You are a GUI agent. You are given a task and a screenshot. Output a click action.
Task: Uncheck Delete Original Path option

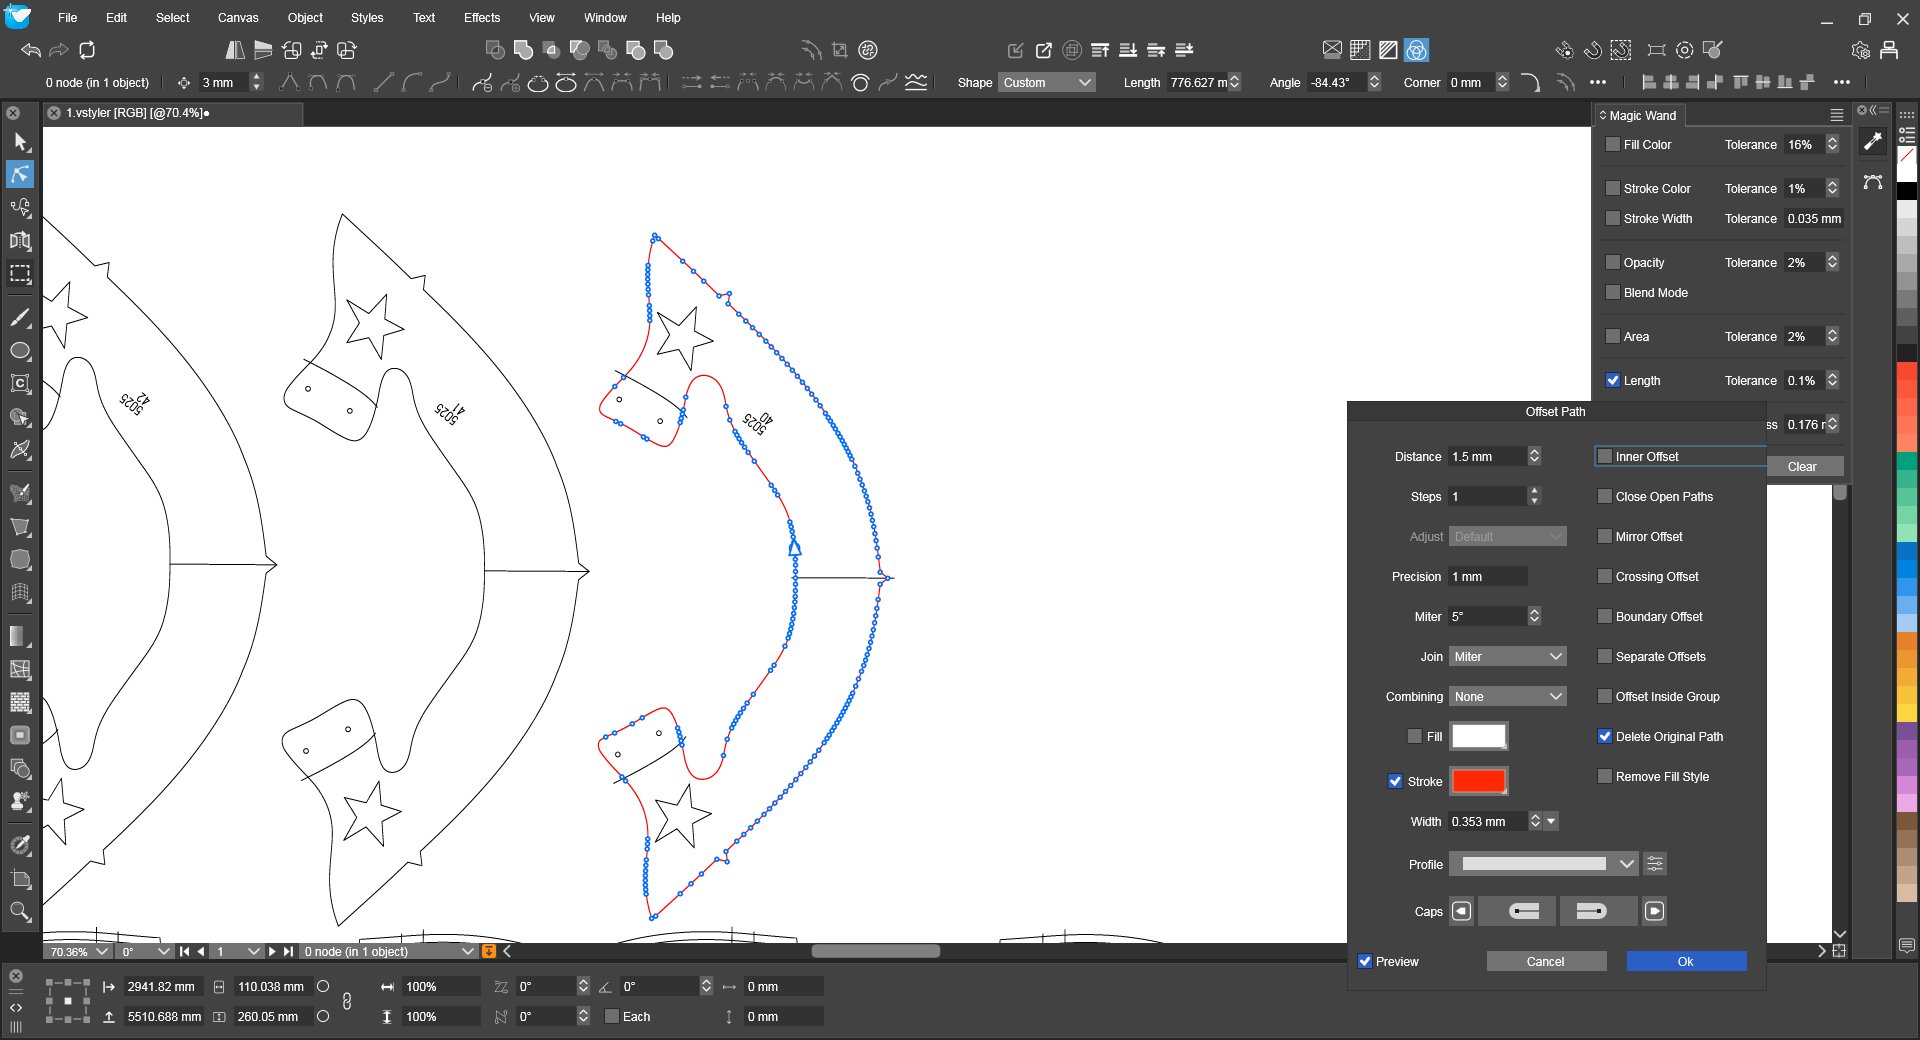1605,737
